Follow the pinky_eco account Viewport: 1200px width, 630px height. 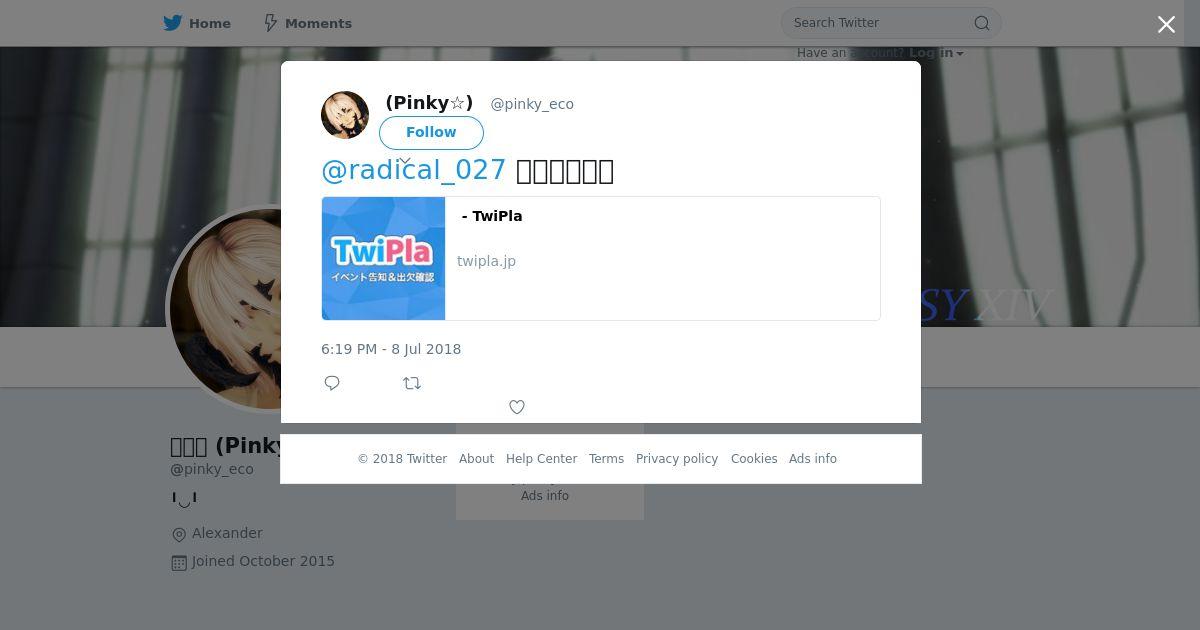click(431, 133)
